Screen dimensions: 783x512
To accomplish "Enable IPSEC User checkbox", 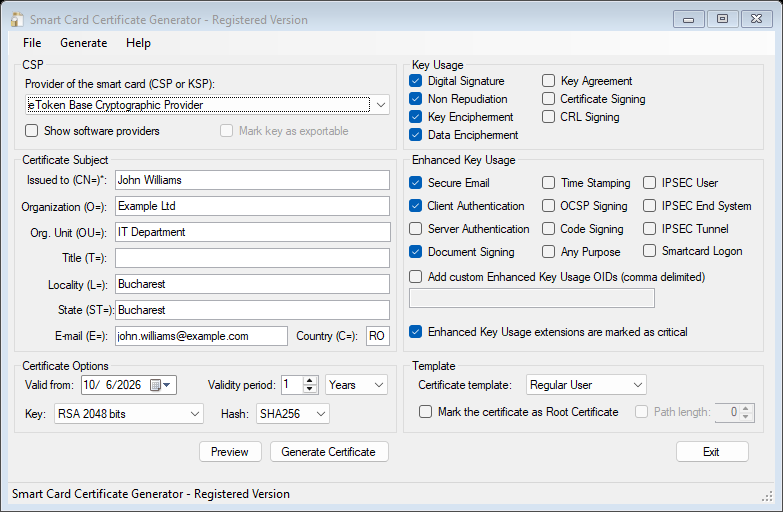I will tap(649, 183).
